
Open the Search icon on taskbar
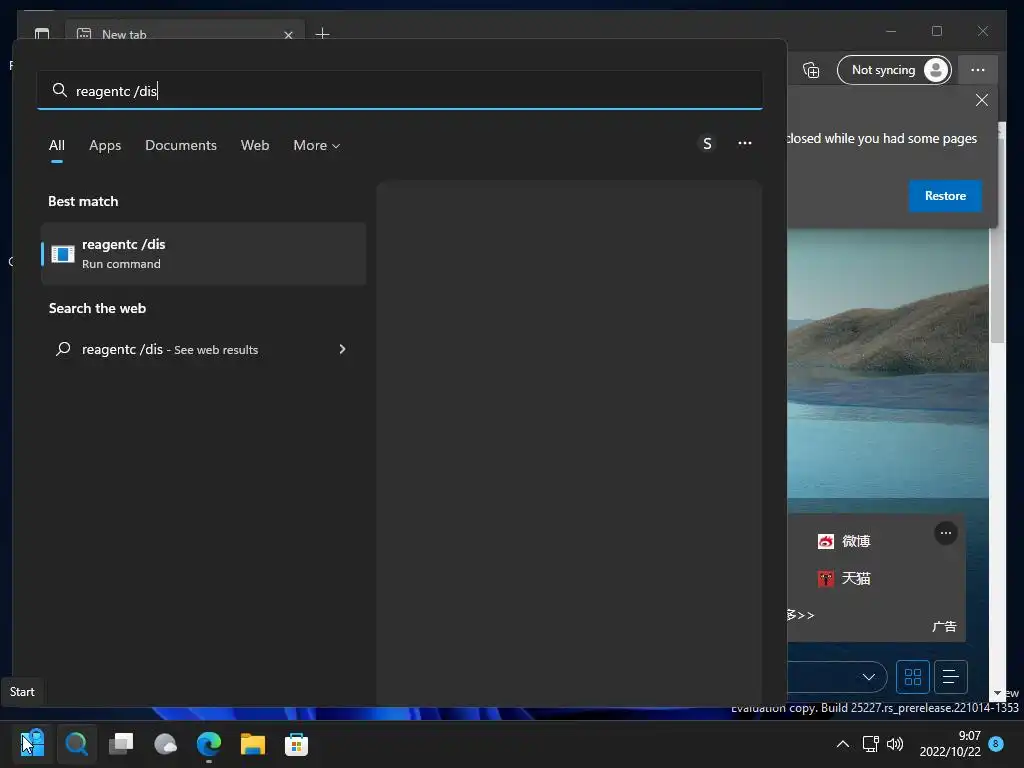click(76, 744)
